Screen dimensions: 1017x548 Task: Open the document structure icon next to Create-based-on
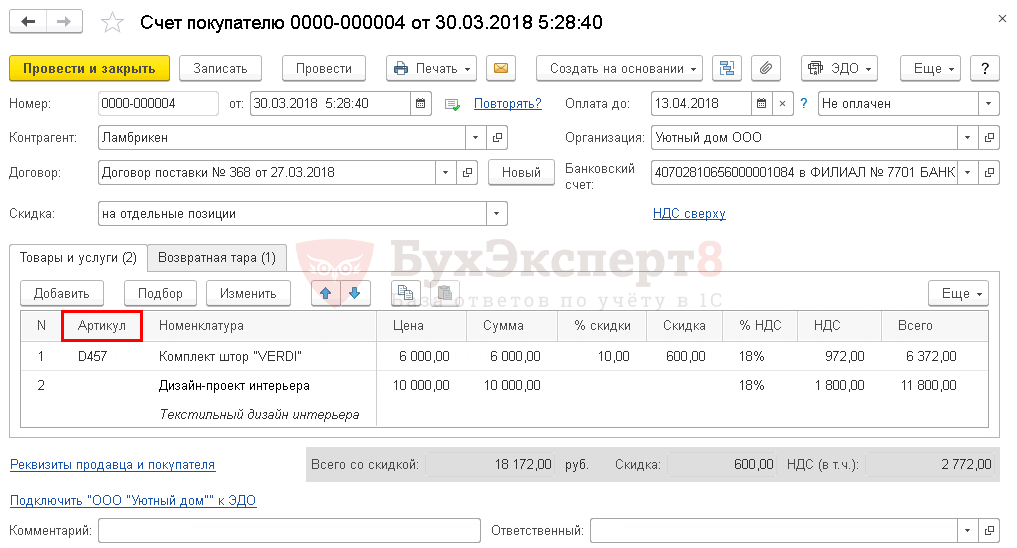[727, 69]
